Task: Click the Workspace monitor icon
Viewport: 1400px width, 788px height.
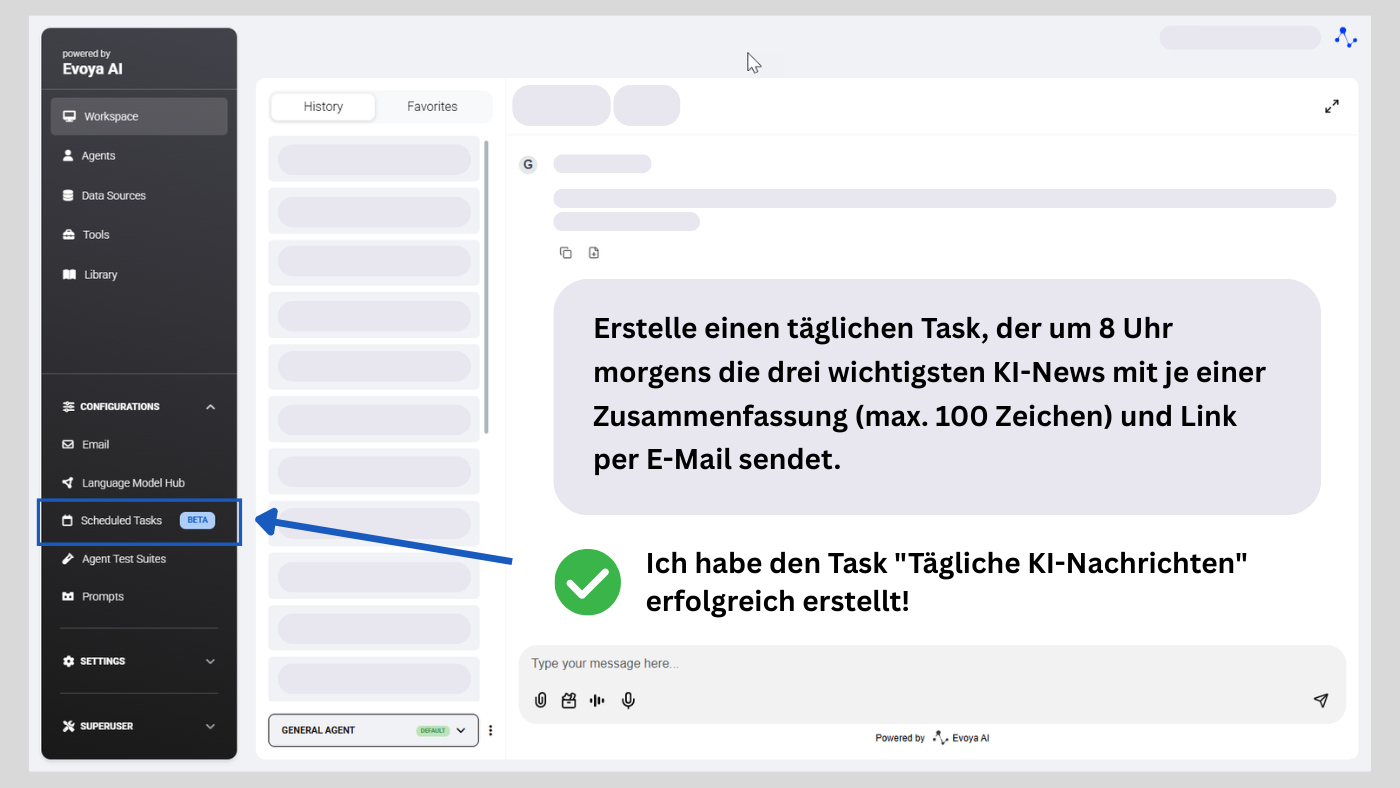Action: coord(69,116)
